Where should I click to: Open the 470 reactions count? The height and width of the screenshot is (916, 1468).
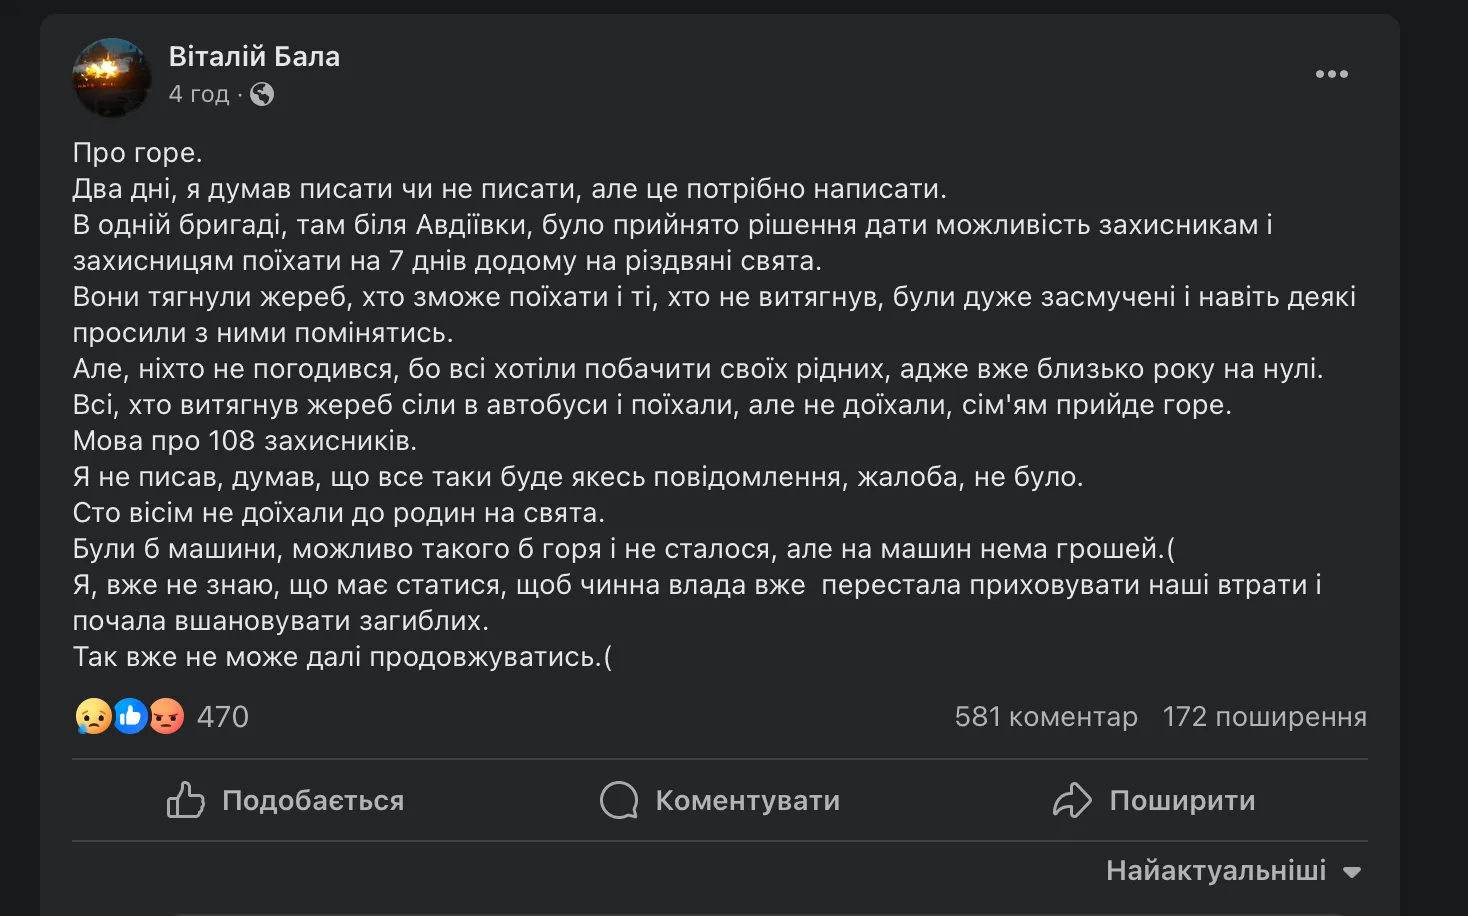222,717
